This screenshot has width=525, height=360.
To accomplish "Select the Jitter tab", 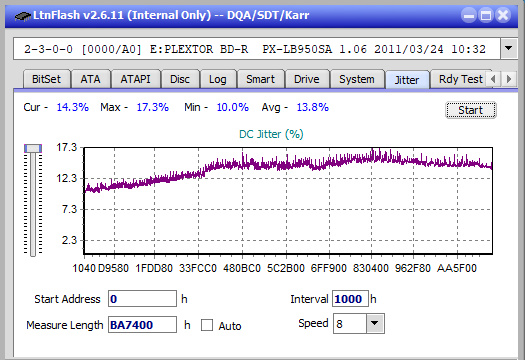I will pos(407,80).
